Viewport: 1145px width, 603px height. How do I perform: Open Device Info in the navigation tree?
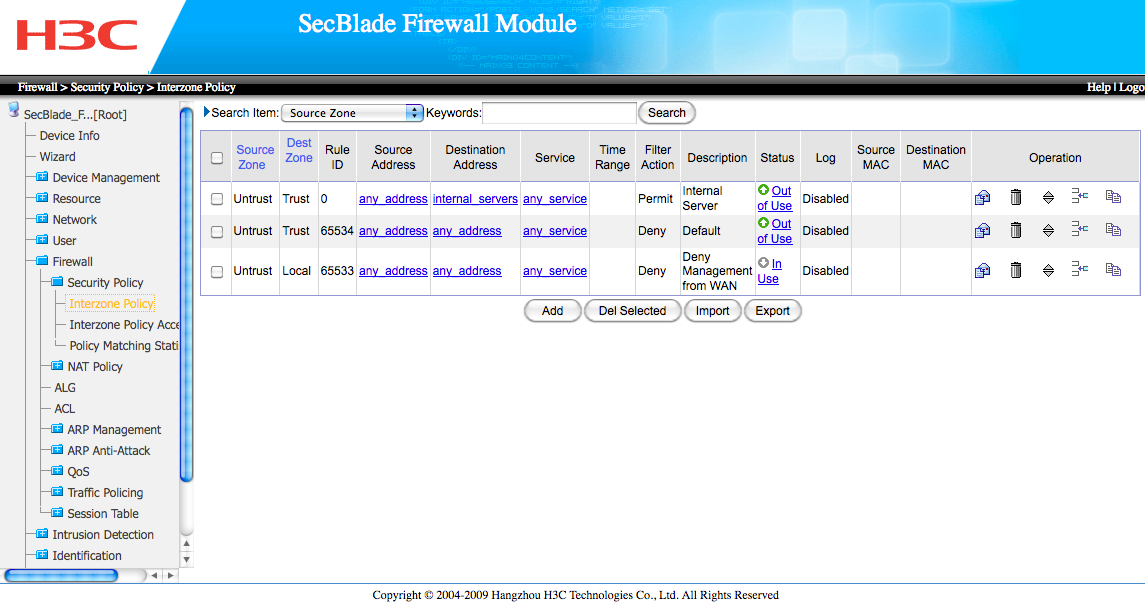tap(69, 136)
